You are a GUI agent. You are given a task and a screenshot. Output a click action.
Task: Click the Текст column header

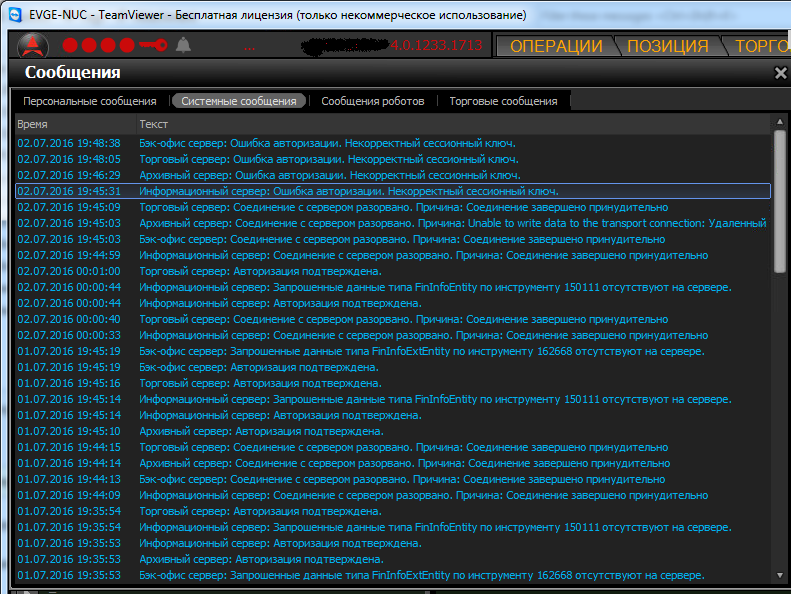(x=154, y=123)
